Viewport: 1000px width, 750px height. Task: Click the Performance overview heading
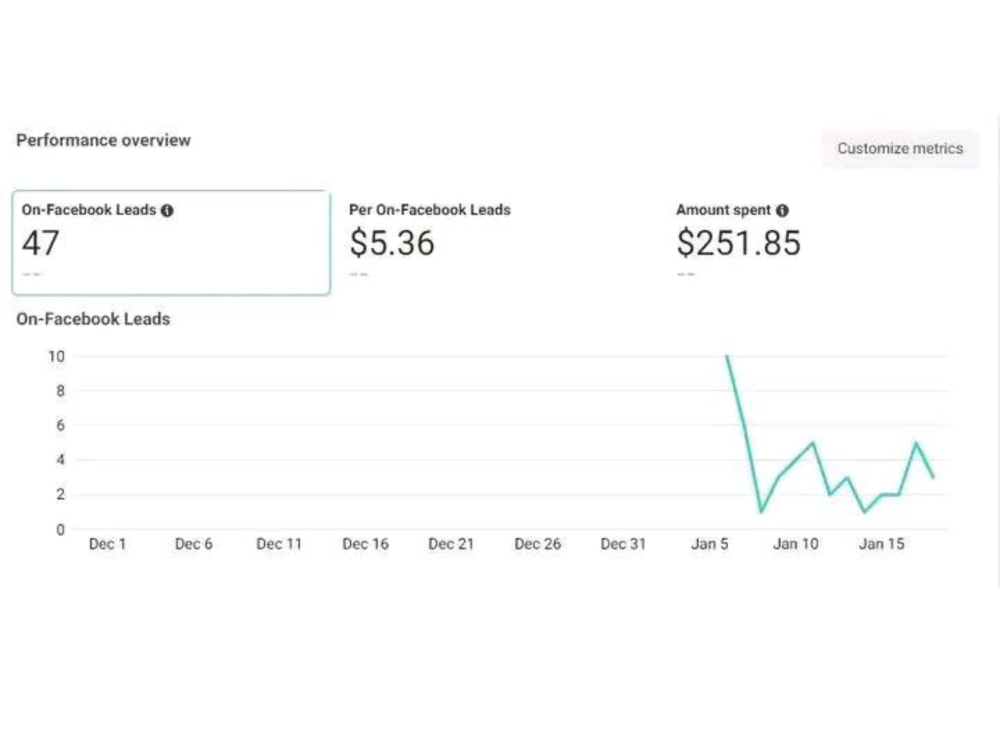(103, 140)
